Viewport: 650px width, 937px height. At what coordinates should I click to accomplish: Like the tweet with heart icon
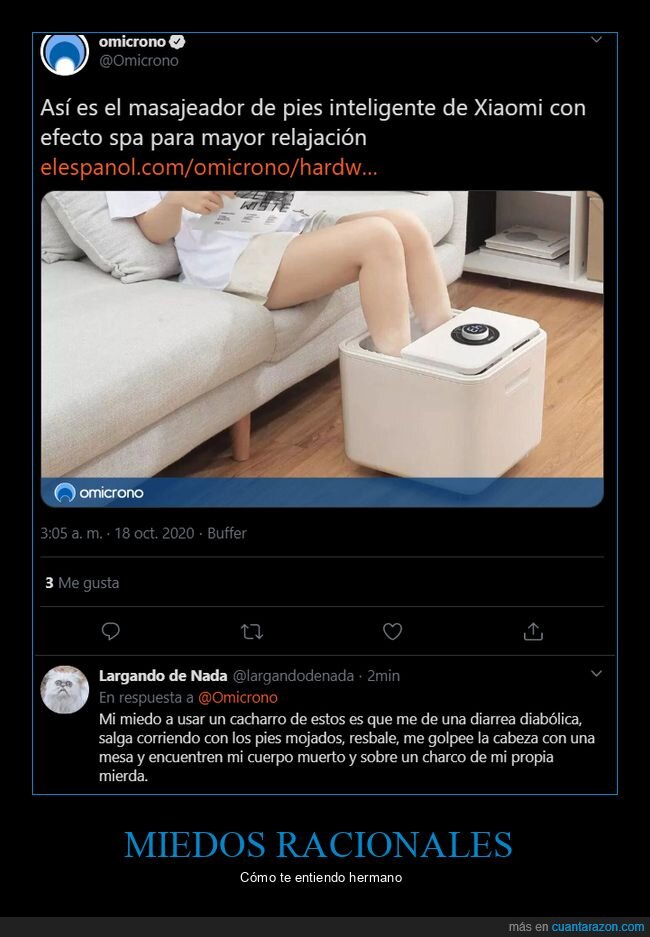pyautogui.click(x=393, y=631)
